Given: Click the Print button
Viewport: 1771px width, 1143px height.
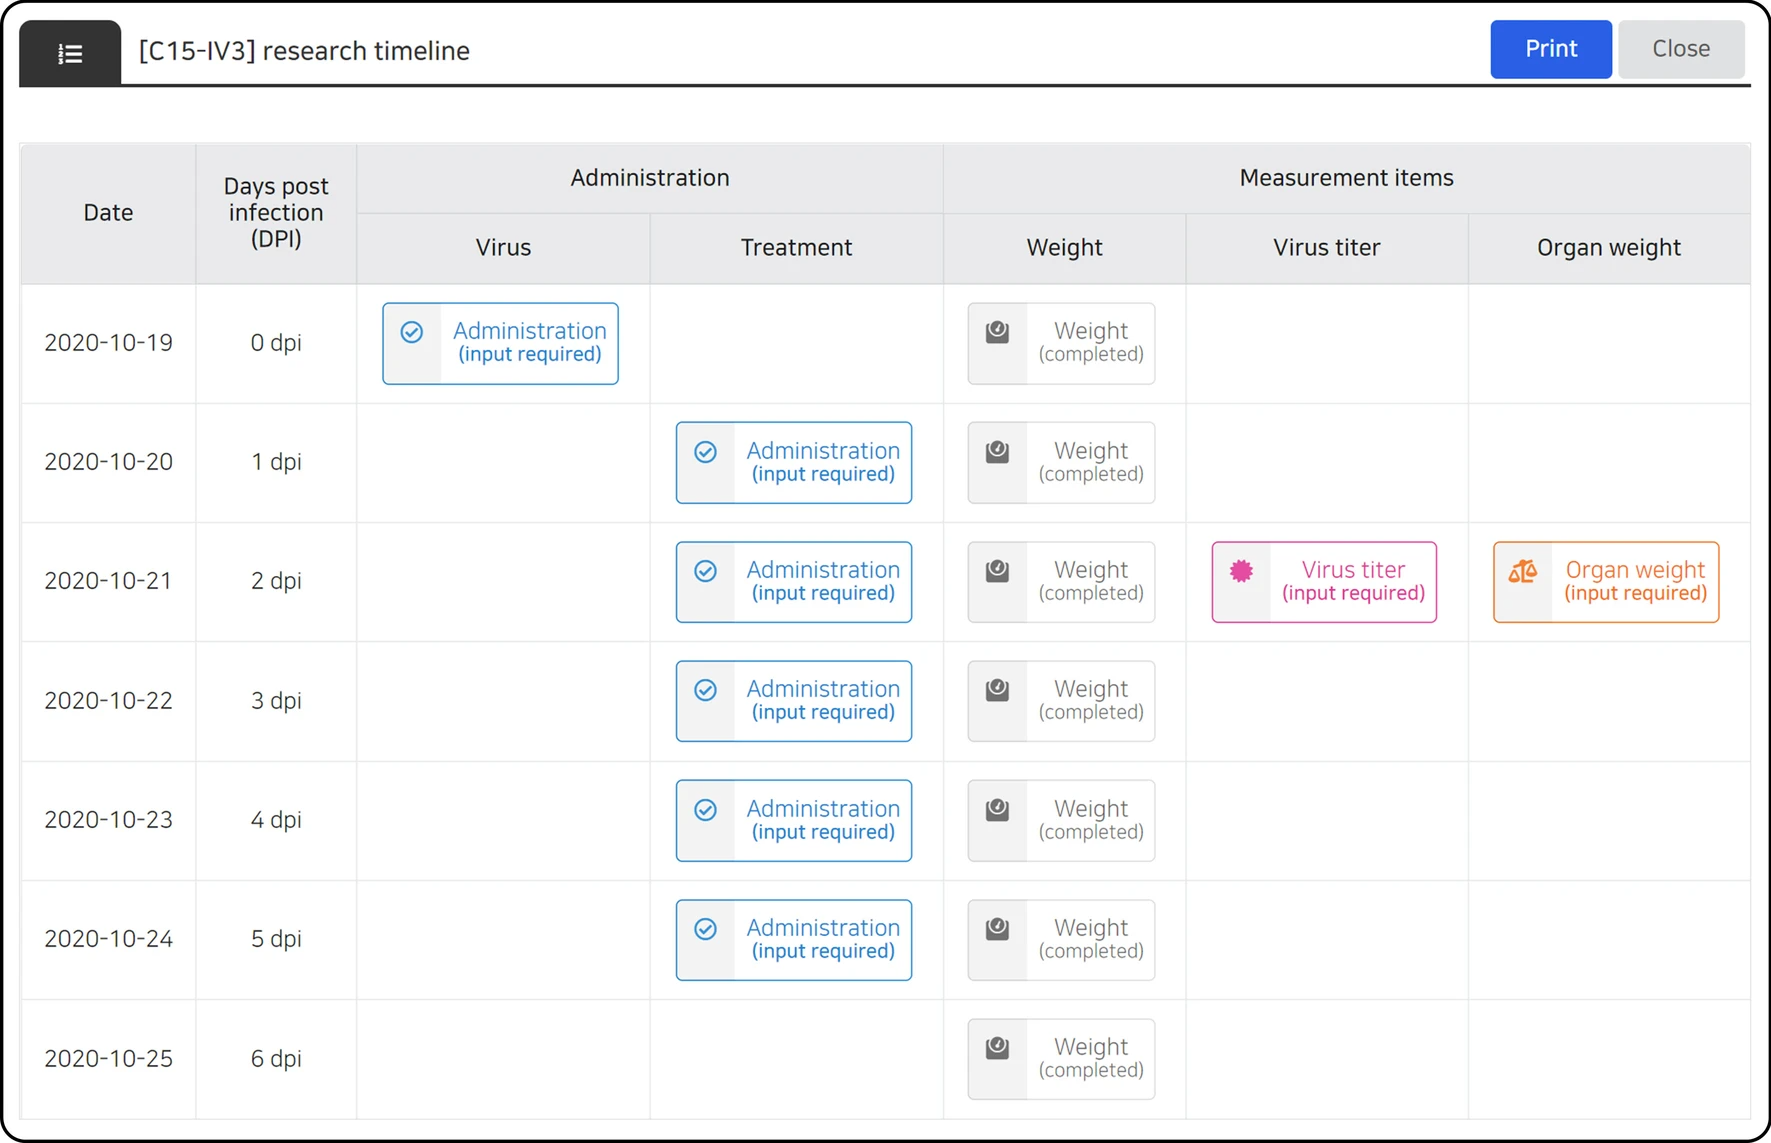Looking at the screenshot, I should tap(1550, 49).
